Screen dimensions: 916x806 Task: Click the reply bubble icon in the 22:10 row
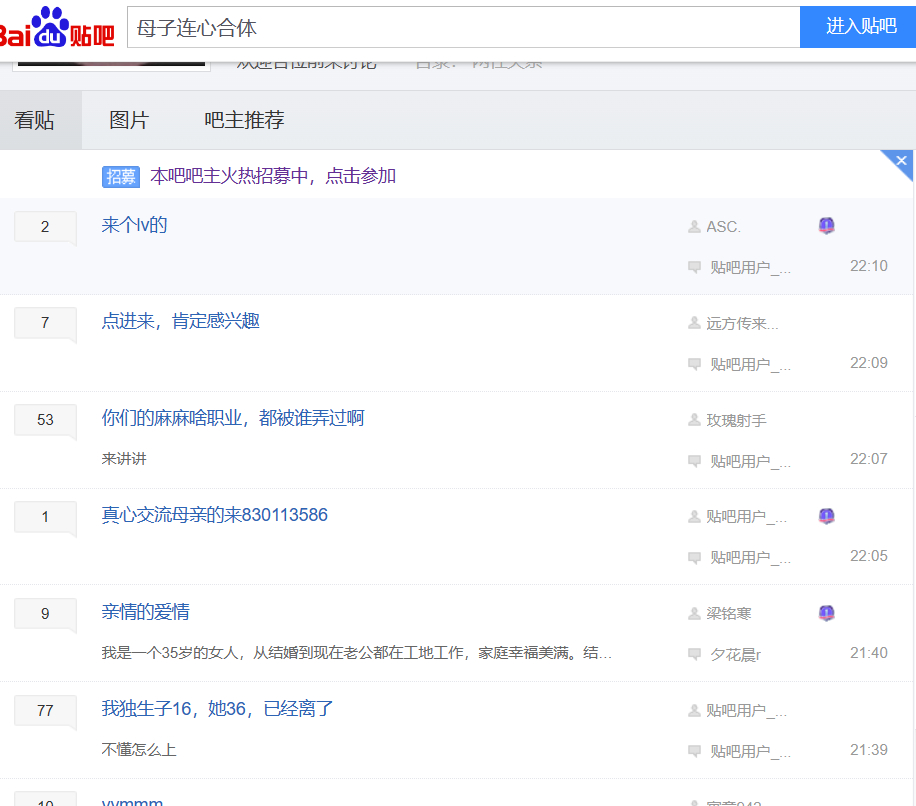tap(694, 267)
